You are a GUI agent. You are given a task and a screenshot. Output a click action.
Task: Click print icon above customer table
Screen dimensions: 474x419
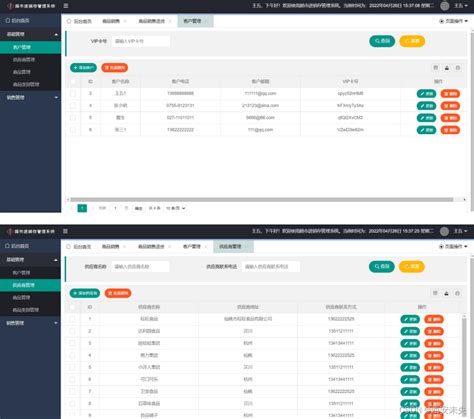coord(458,68)
